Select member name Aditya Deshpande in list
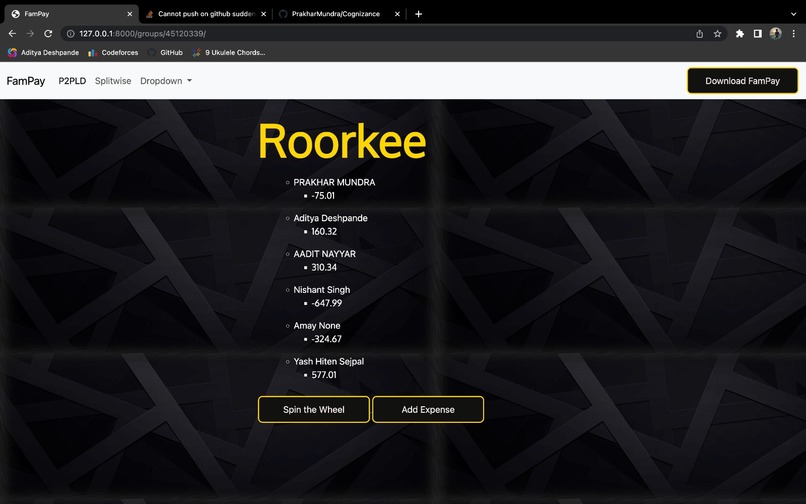This screenshot has height=504, width=806. 331,218
